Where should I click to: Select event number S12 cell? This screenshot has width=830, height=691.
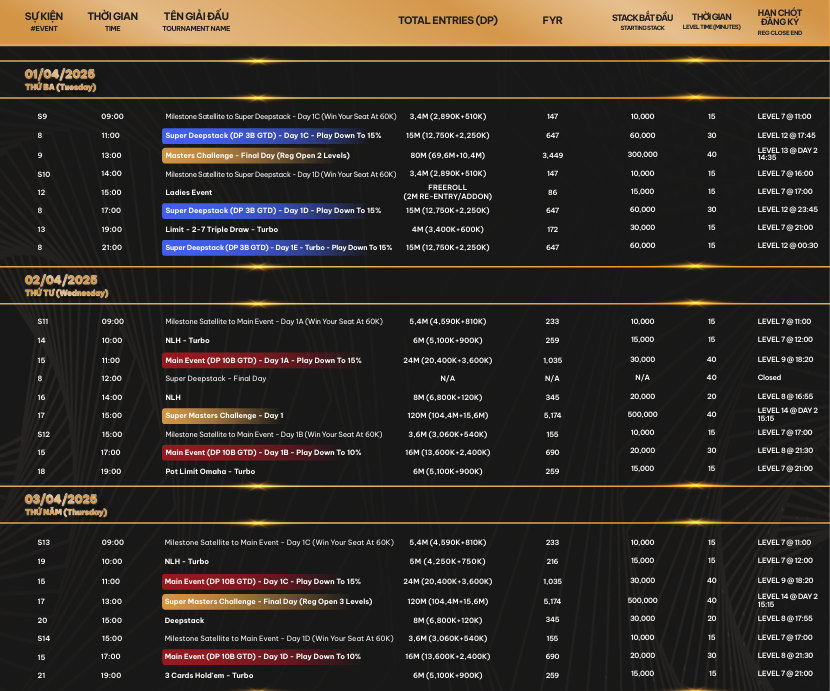pyautogui.click(x=43, y=434)
